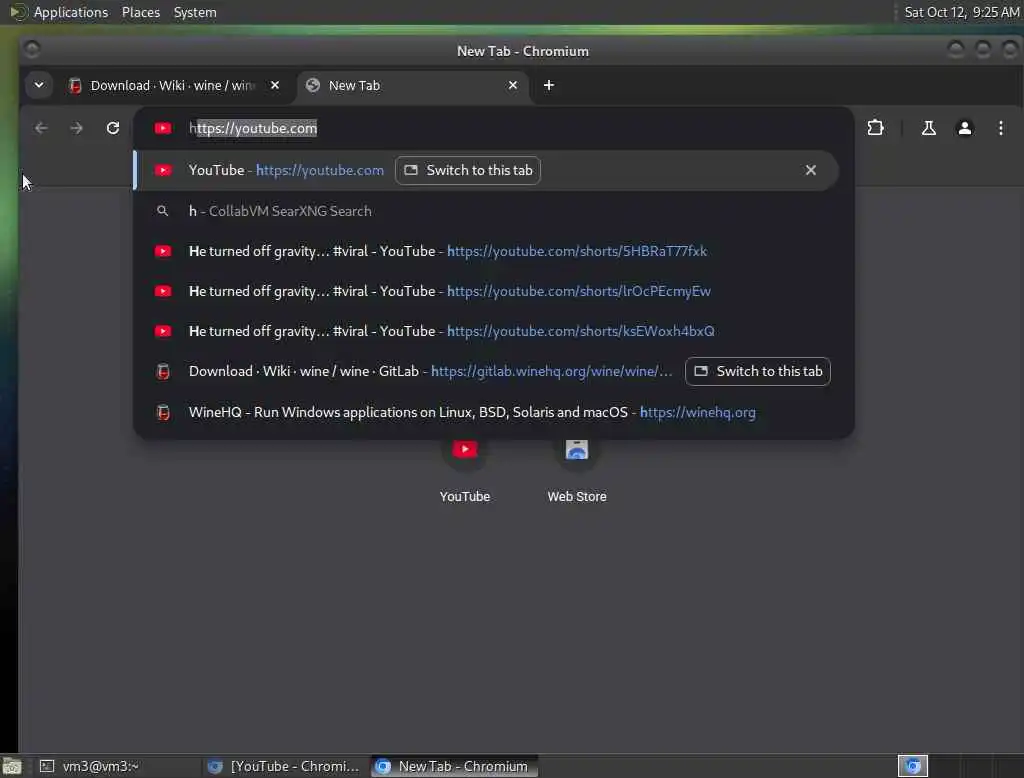Click the WineHQ suggestion favicon
The height and width of the screenshot is (778, 1024).
(163, 412)
